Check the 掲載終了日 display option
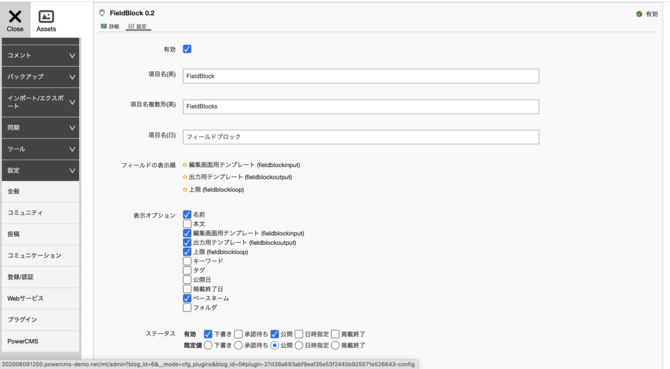Image resolution: width=670 pixels, height=369 pixels. click(187, 289)
